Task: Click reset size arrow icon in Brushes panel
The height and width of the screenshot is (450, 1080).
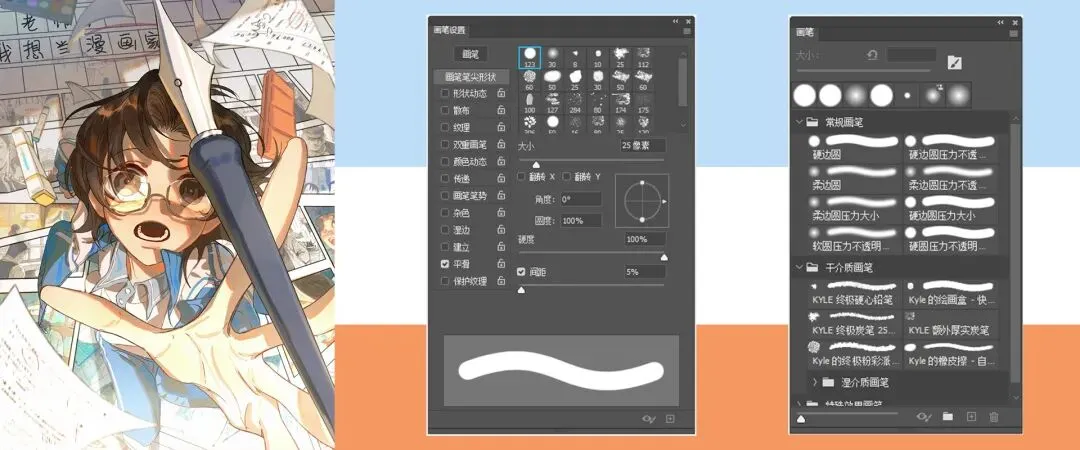Action: [872, 55]
